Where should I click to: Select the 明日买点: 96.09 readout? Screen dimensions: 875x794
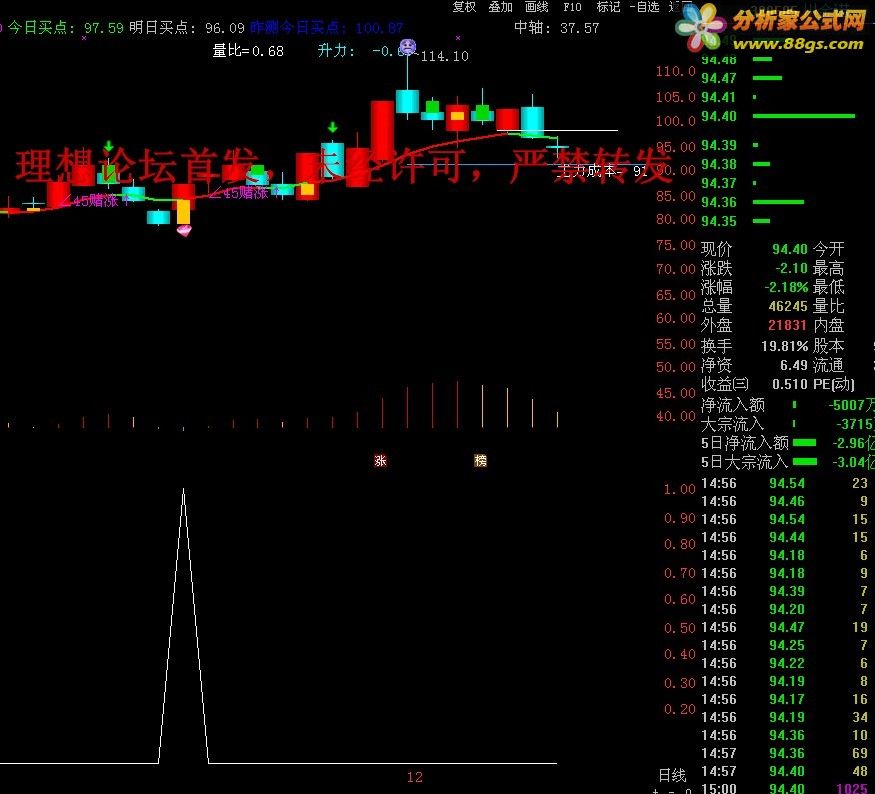186,28
